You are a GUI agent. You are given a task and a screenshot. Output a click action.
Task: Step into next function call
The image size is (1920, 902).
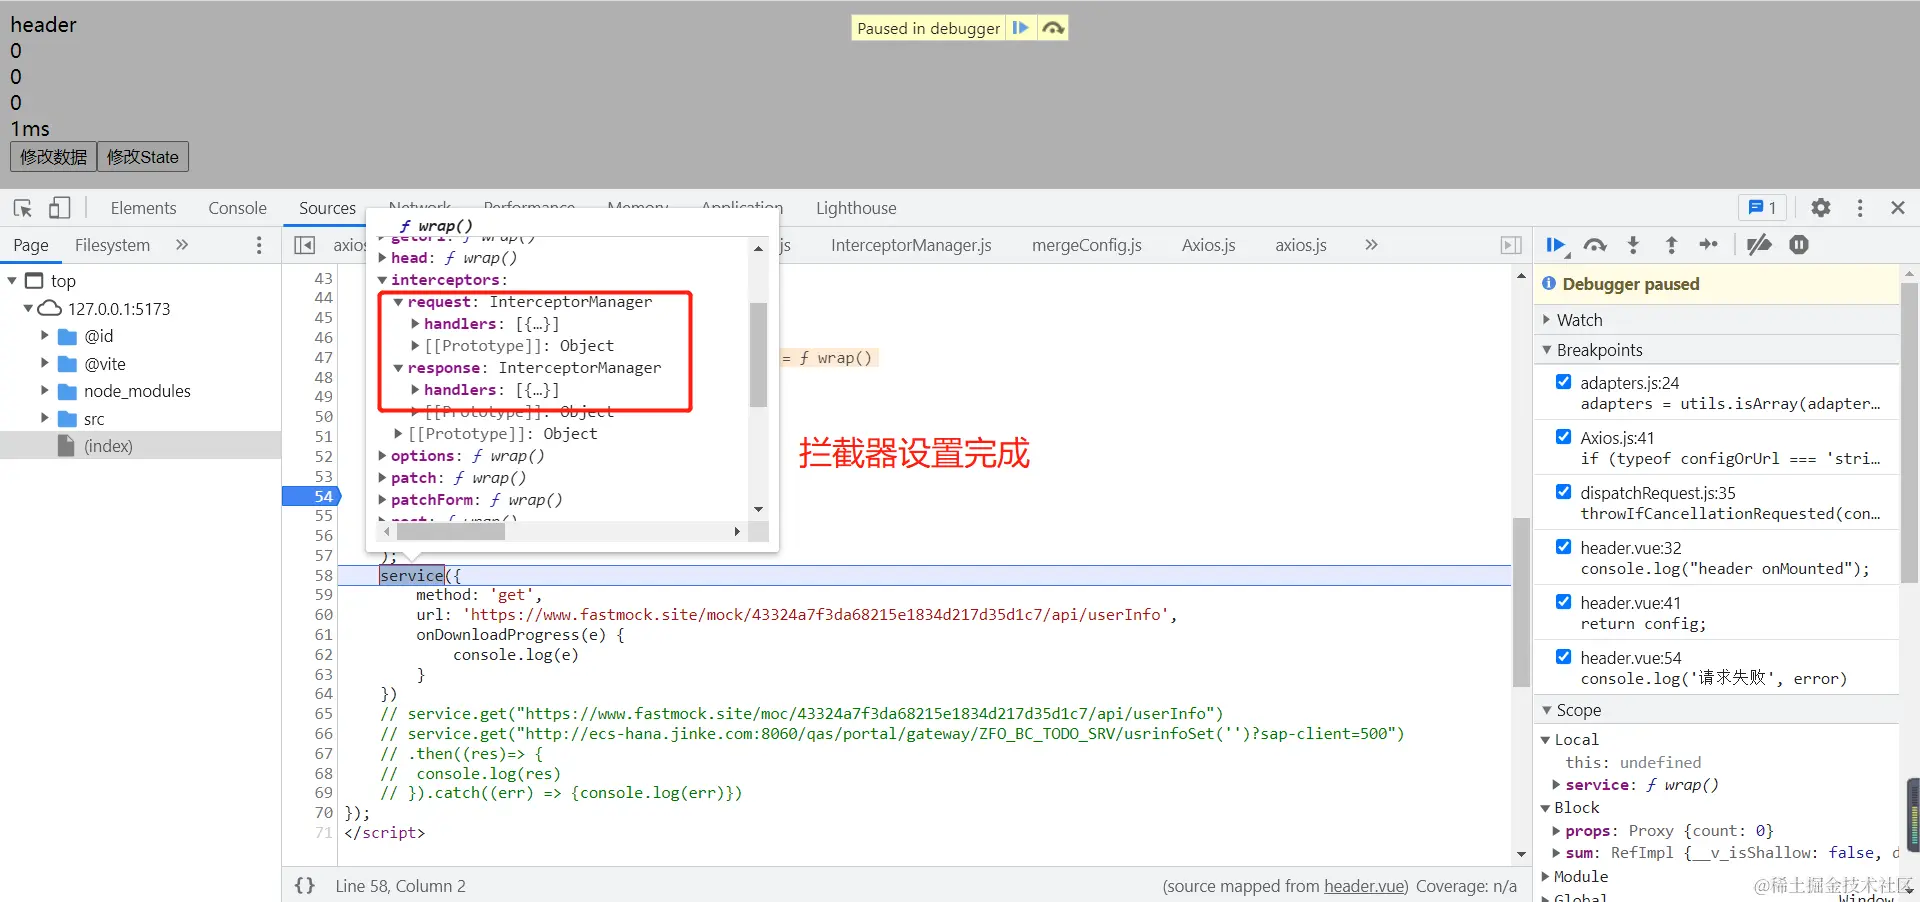click(1633, 245)
